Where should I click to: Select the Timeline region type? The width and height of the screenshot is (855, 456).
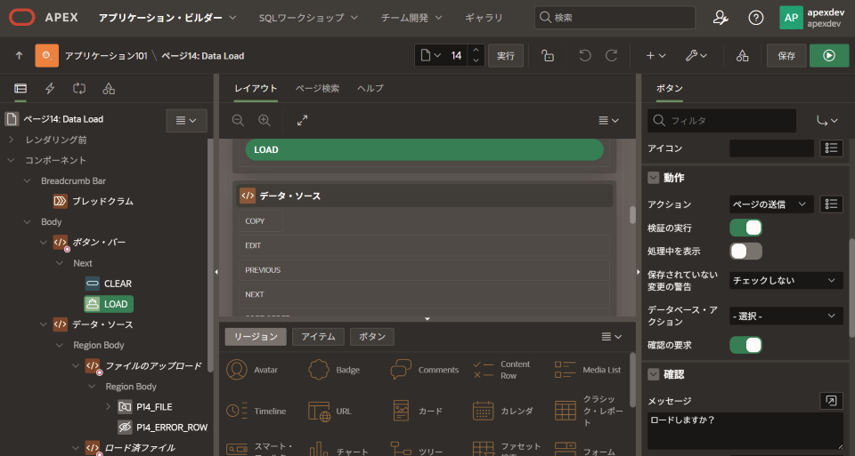click(256, 411)
